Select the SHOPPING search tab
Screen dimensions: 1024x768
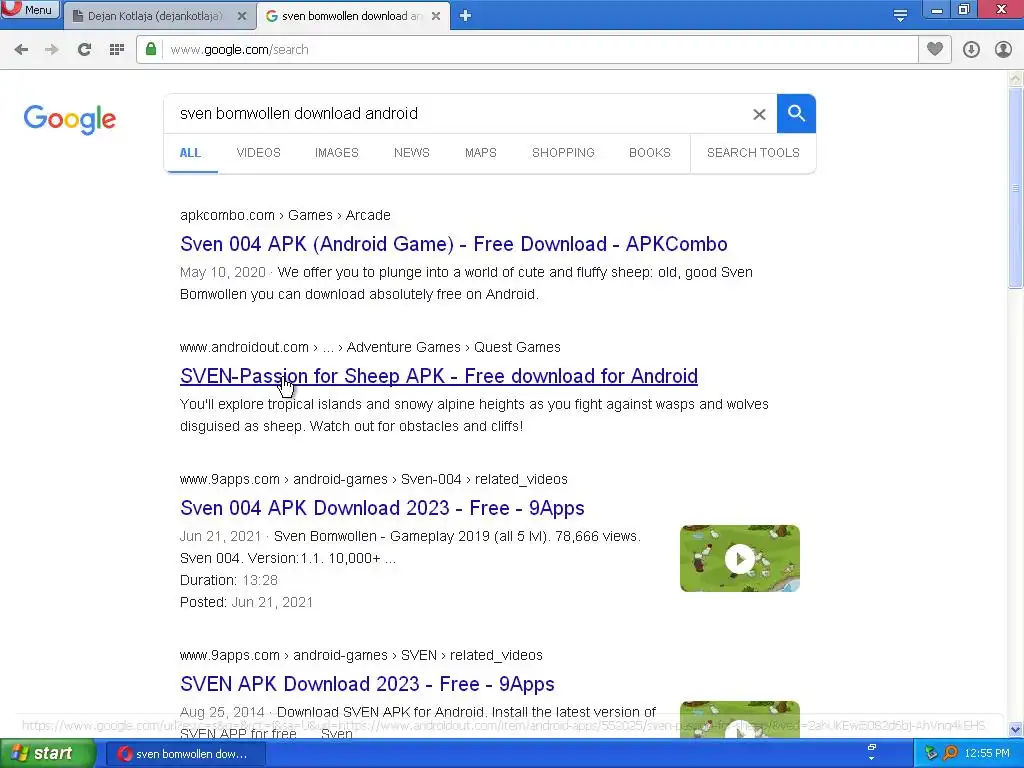[563, 153]
